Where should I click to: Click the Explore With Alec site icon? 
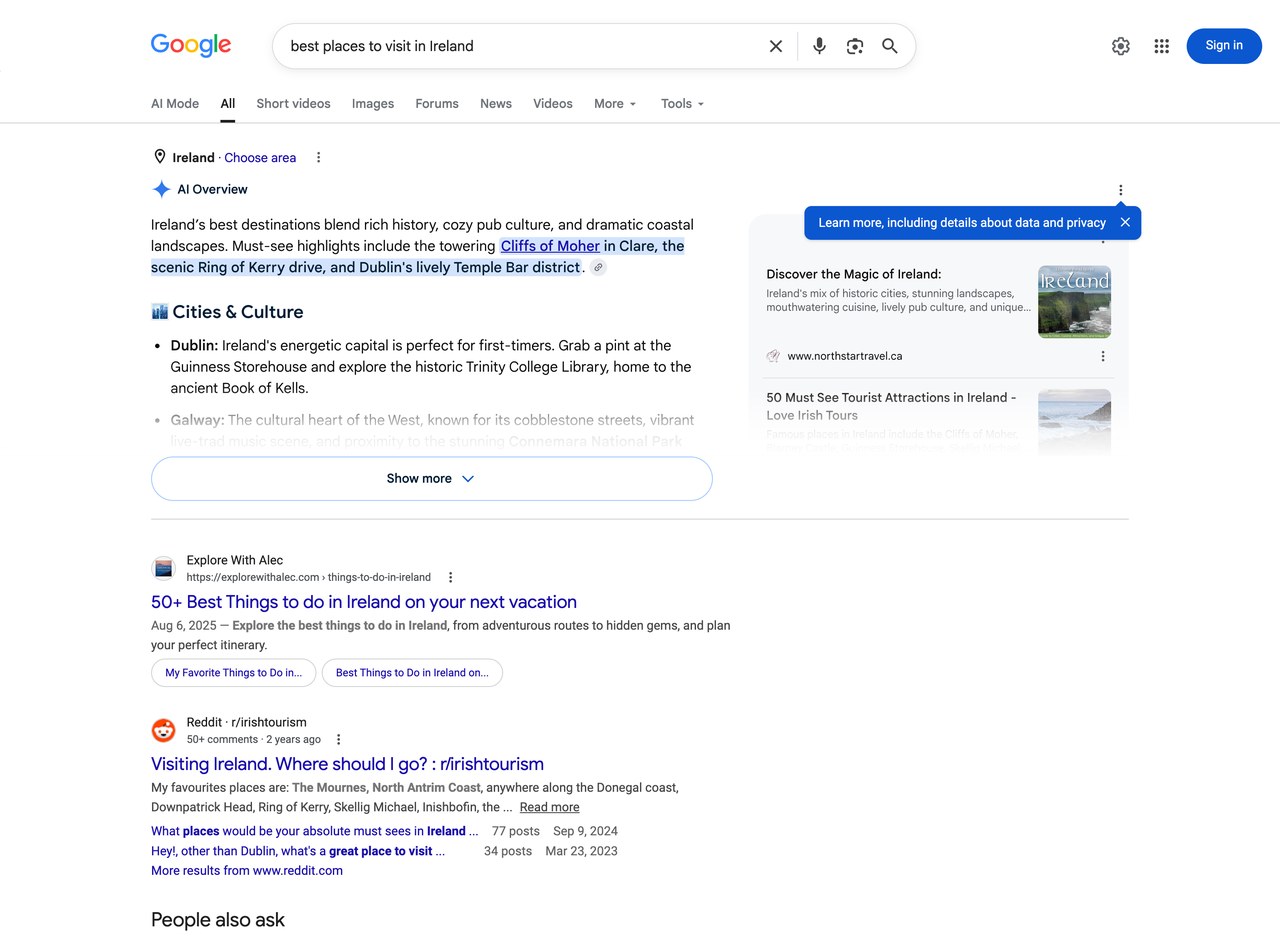click(x=163, y=569)
